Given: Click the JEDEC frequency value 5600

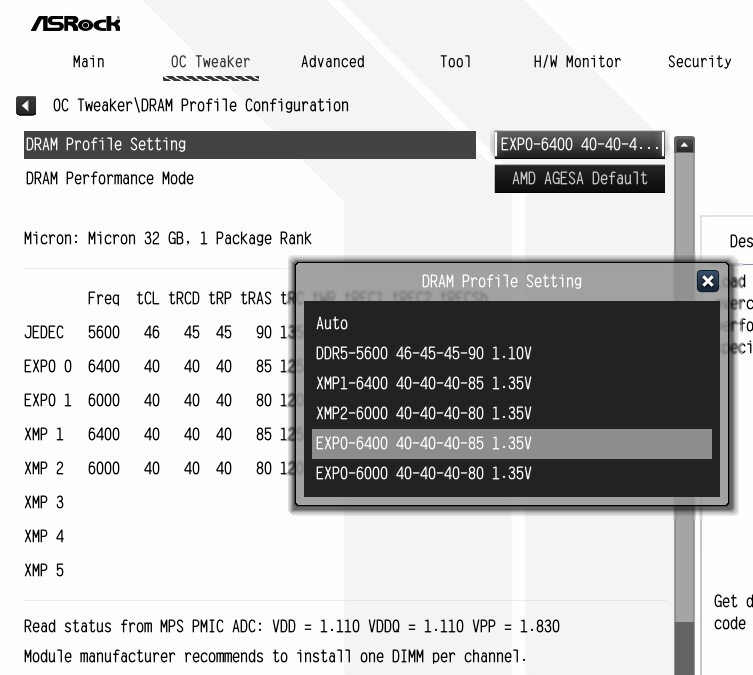Looking at the screenshot, I should 104,332.
